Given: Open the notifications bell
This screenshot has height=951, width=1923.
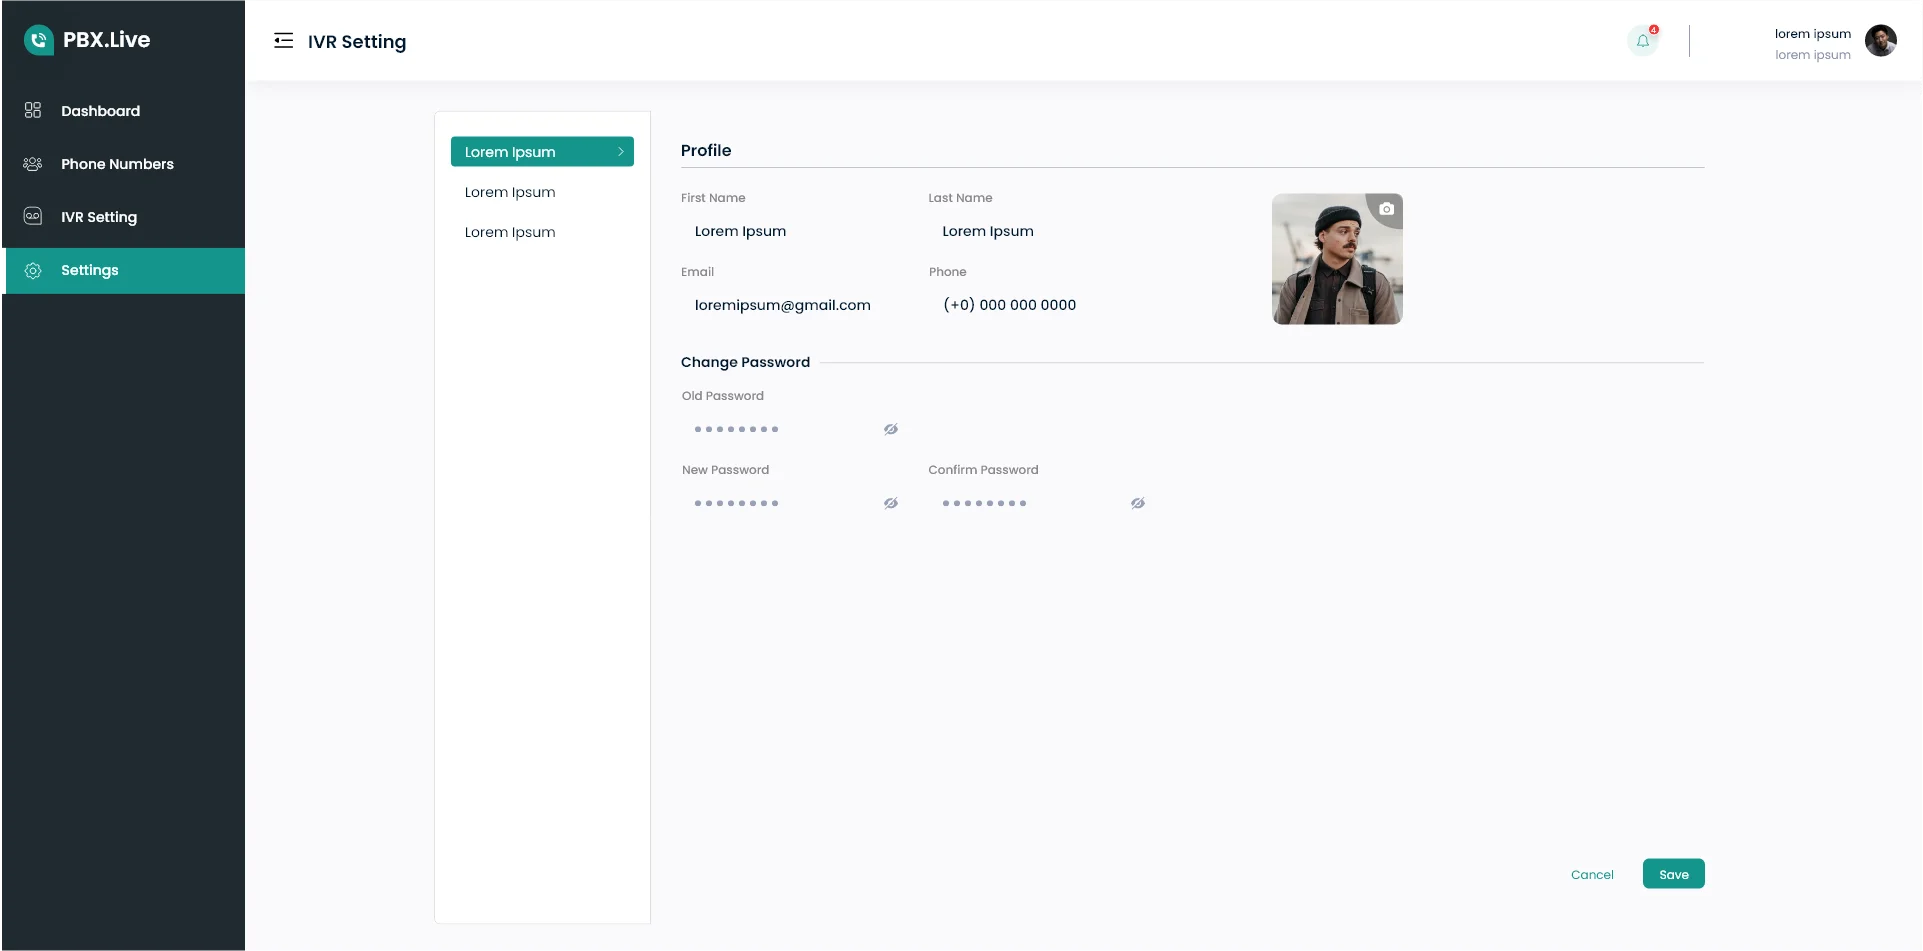Looking at the screenshot, I should pyautogui.click(x=1642, y=41).
